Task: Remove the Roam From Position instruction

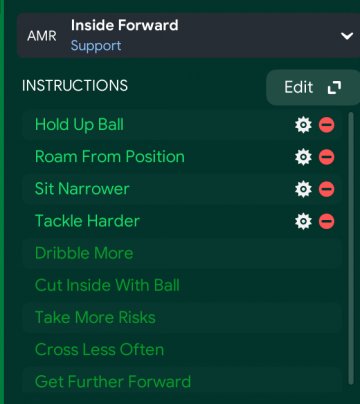Action: click(x=327, y=157)
